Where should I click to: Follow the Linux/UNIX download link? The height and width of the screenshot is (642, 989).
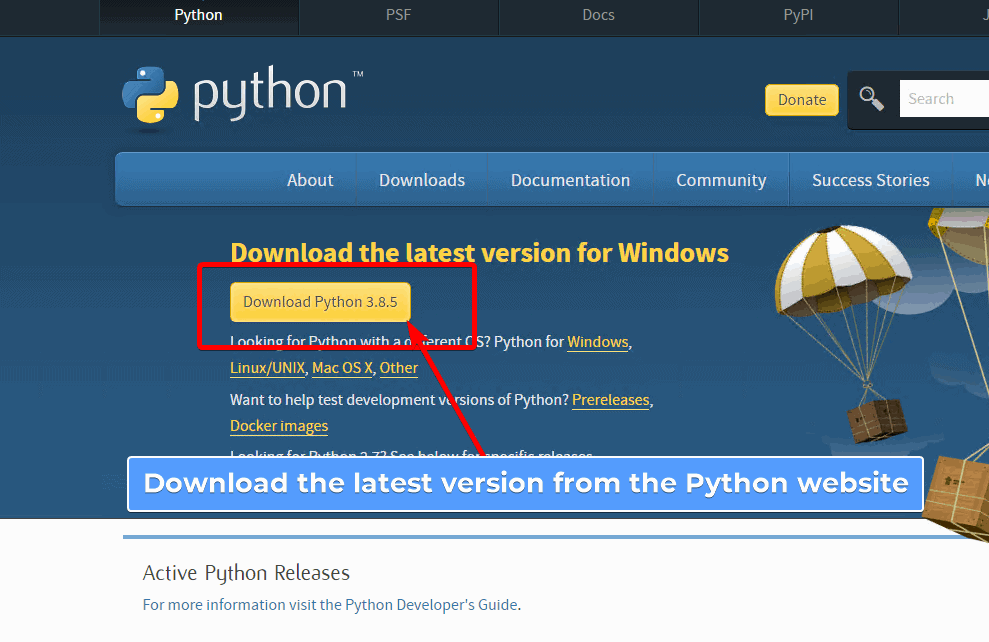[267, 368]
